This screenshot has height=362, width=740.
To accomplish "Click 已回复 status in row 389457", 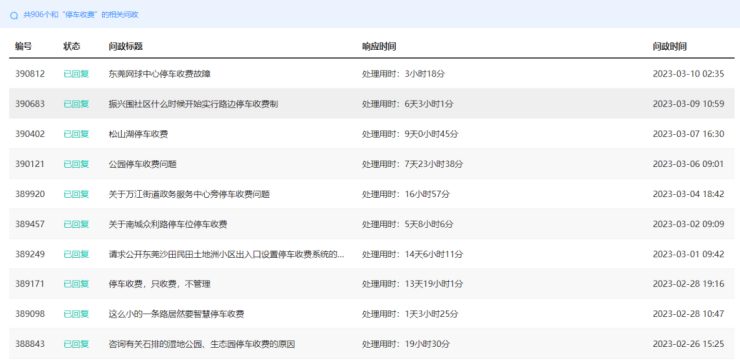I will pyautogui.click(x=76, y=224).
